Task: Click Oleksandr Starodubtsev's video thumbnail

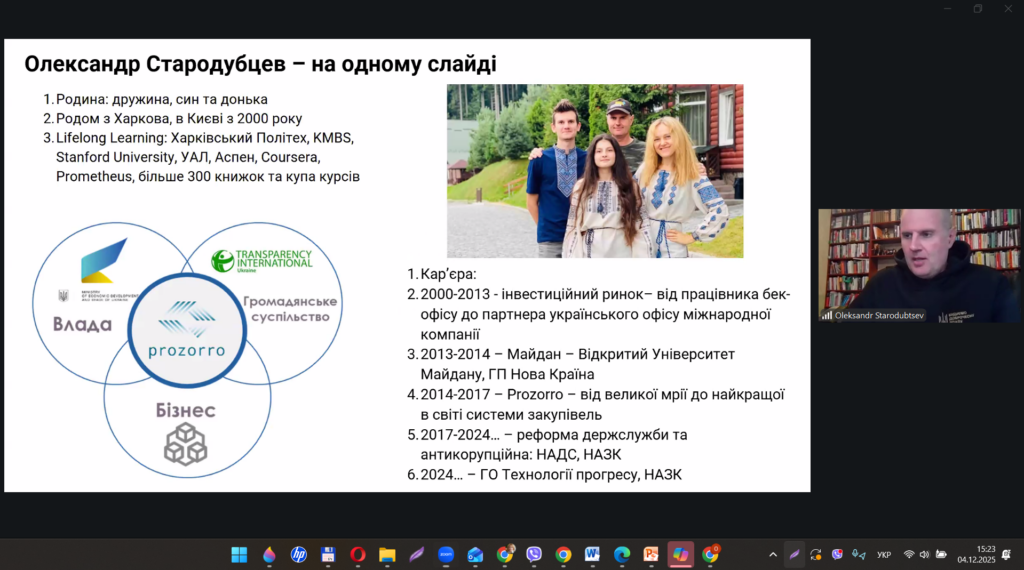Action: coord(919,265)
